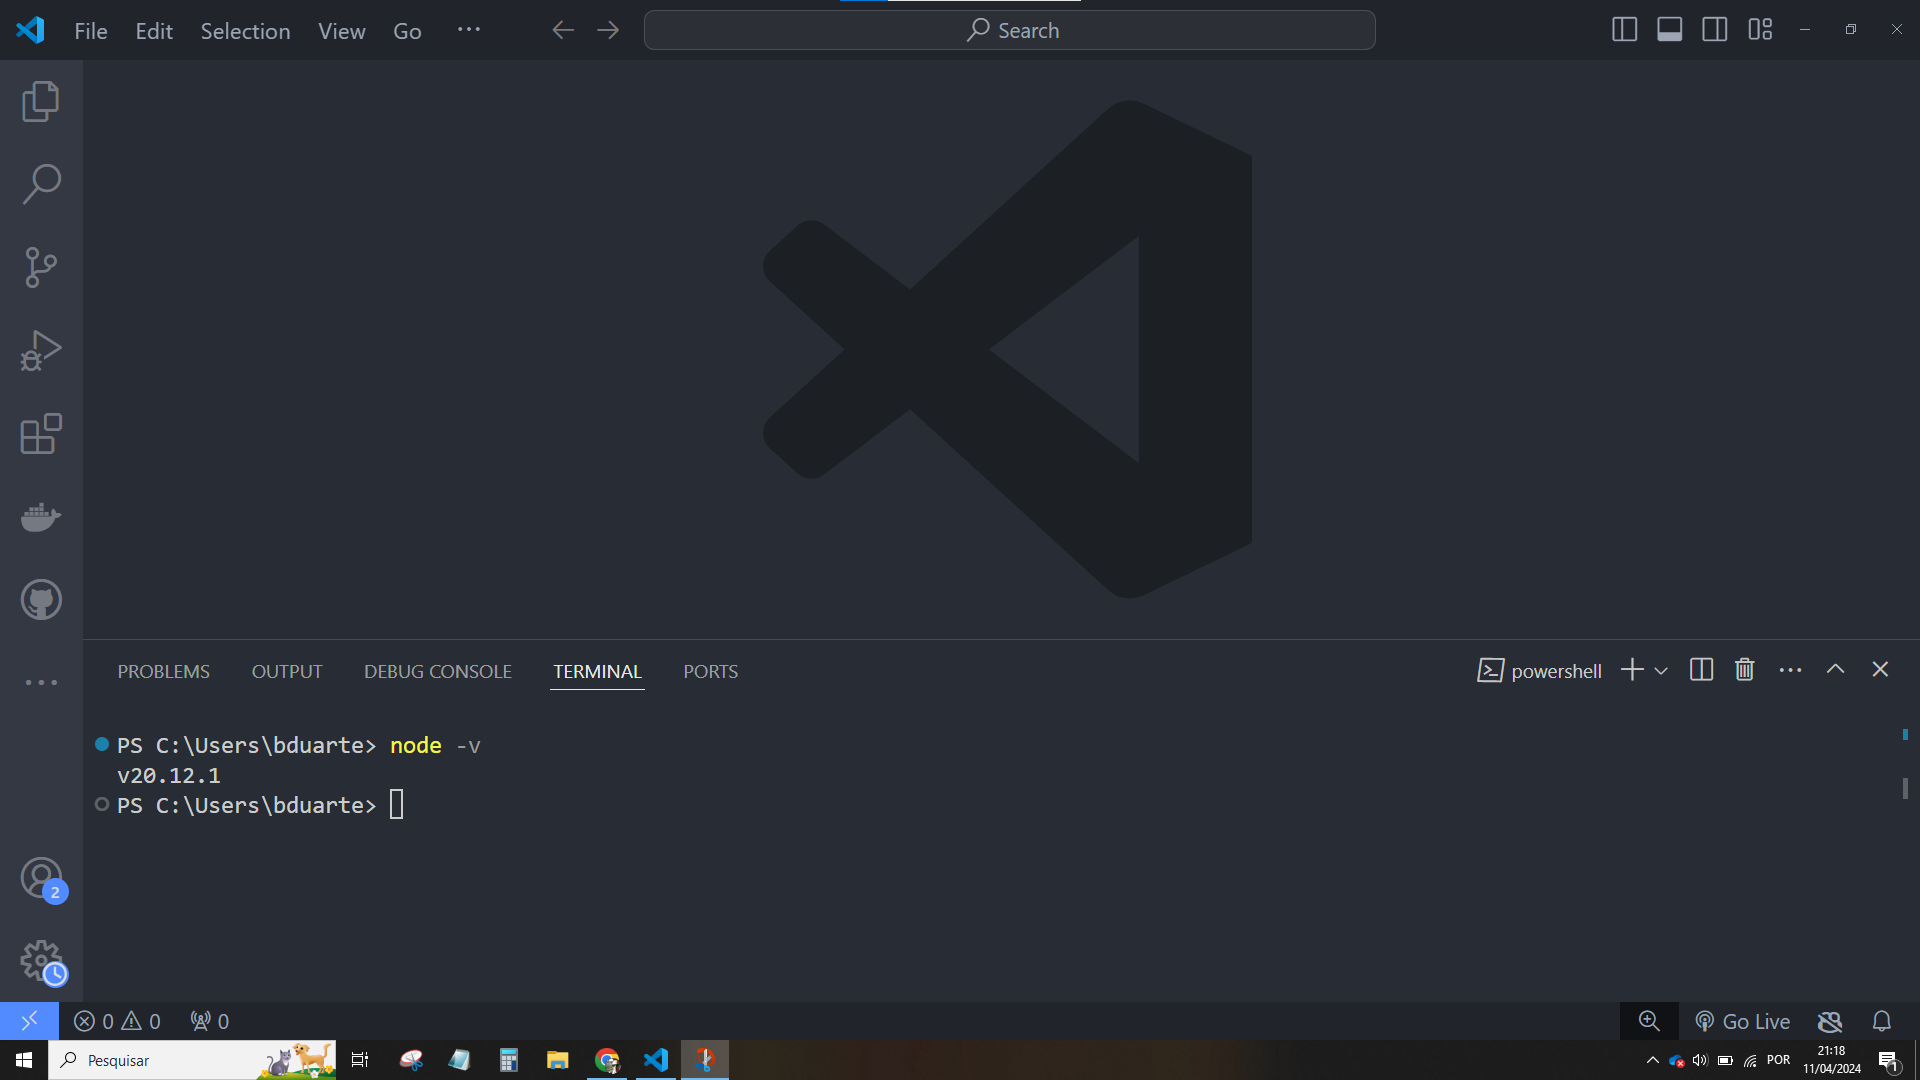Click the Search icon in sidebar
1920x1080 pixels.
coord(41,183)
